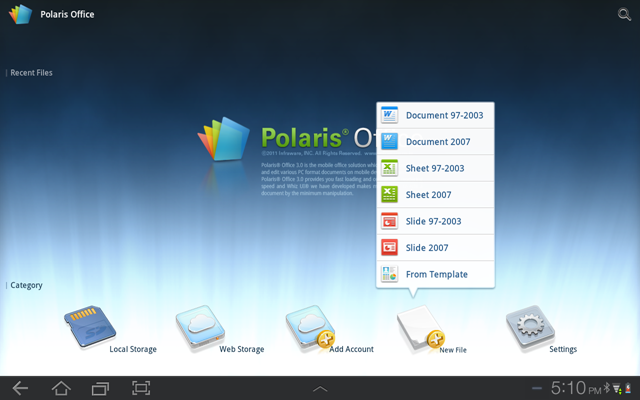Choose Document 97-2003 from the menu

(x=436, y=116)
